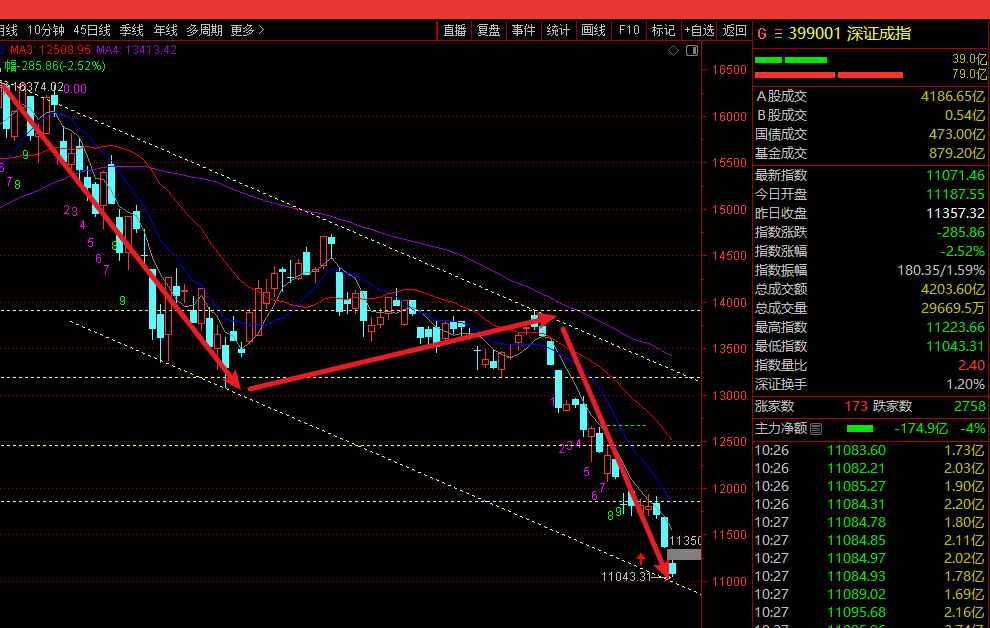Viewport: 990px width, 628px height.
Task: Click the 最高指数 value 11223.66
Action: click(955, 327)
